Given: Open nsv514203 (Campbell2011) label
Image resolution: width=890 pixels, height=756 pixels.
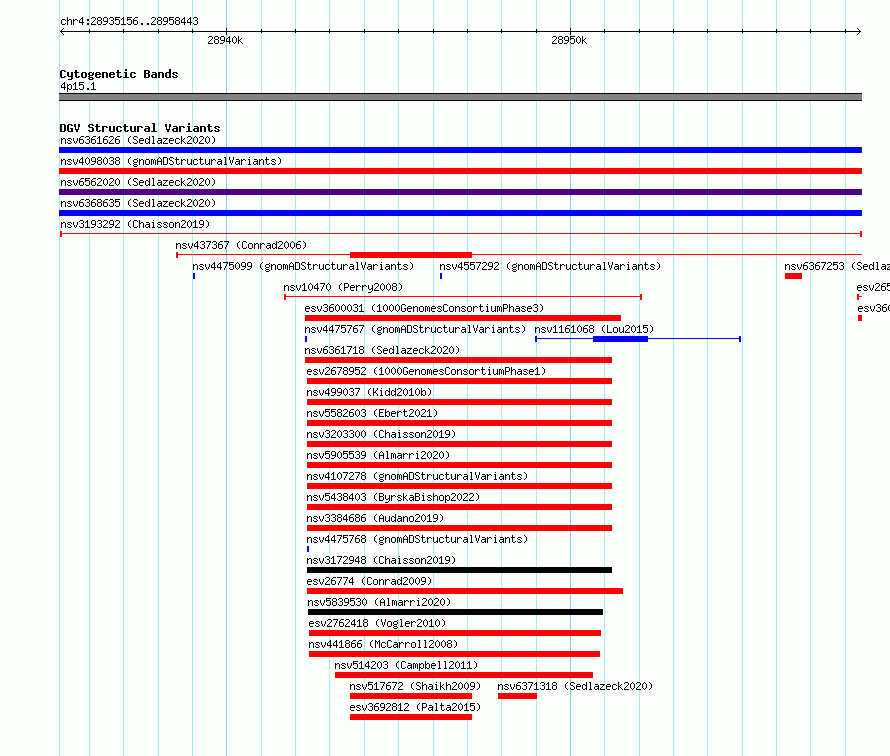Looking at the screenshot, I should point(406,665).
